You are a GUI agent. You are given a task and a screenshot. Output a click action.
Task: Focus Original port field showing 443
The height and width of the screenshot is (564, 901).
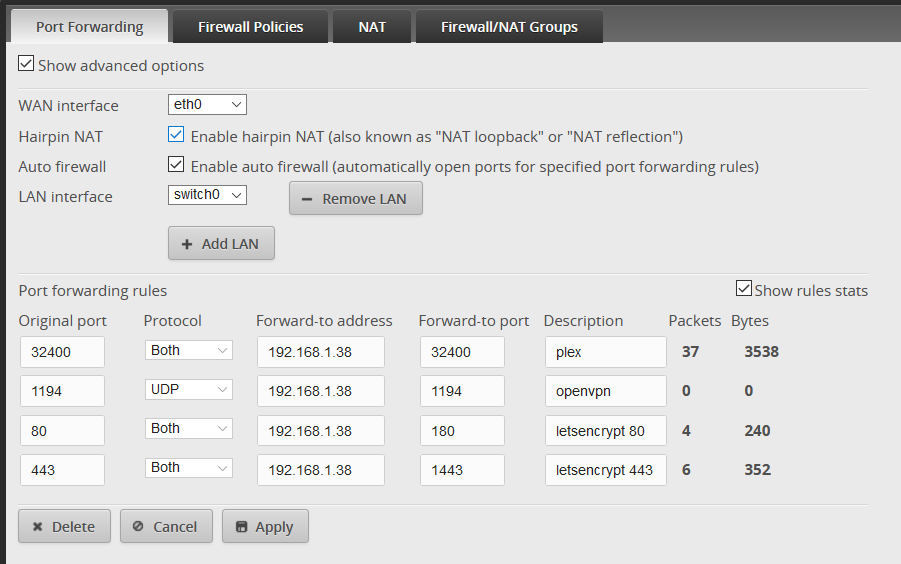tap(62, 470)
